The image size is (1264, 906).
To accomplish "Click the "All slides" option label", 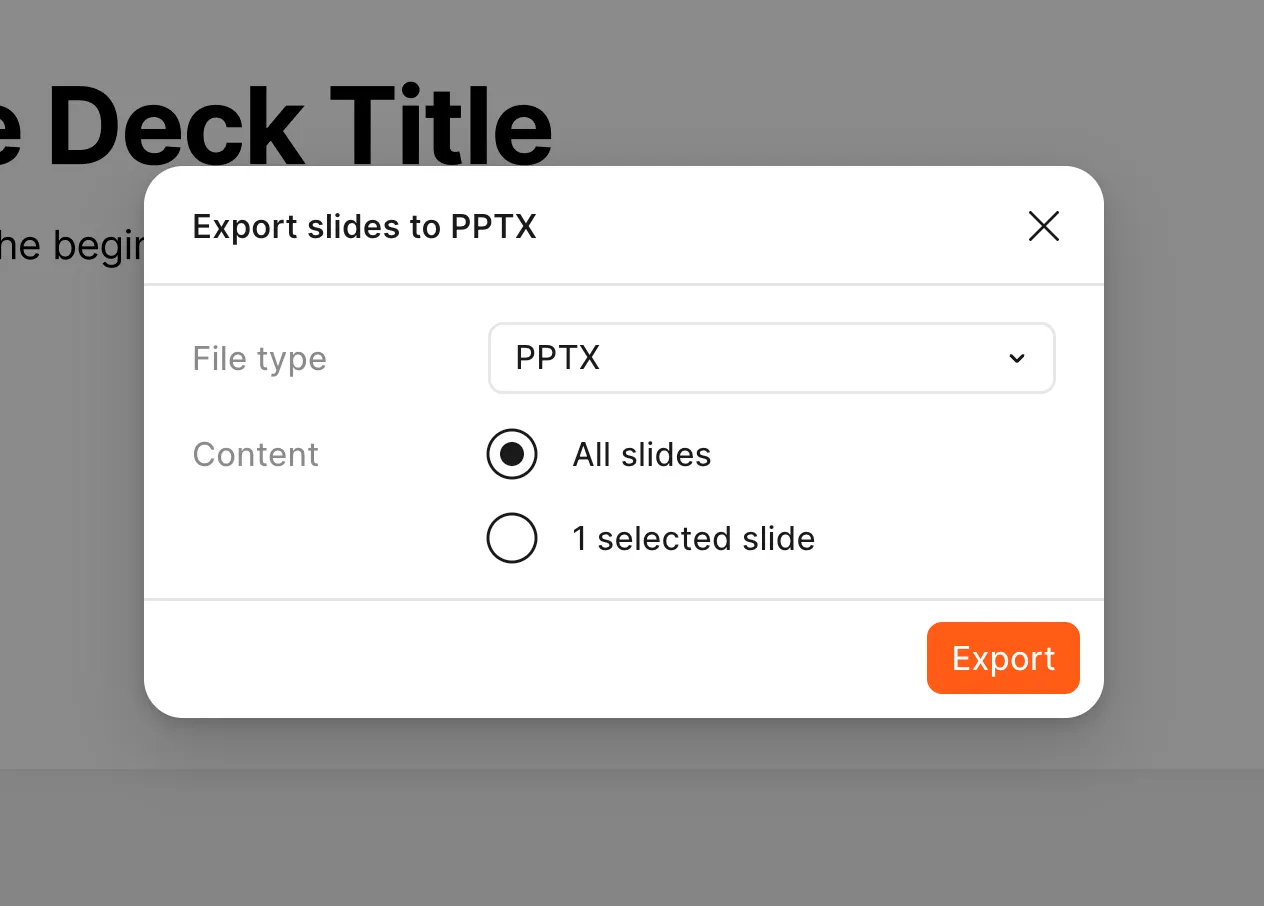I will pos(641,455).
